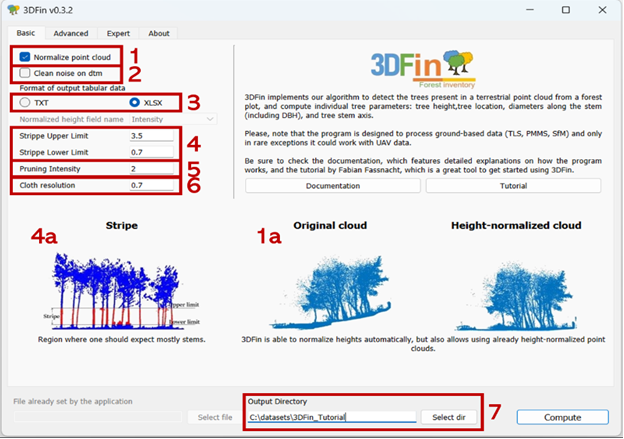This screenshot has height=439, width=624.
Task: Click the Strippe Upper Limit field
Action: click(152, 136)
